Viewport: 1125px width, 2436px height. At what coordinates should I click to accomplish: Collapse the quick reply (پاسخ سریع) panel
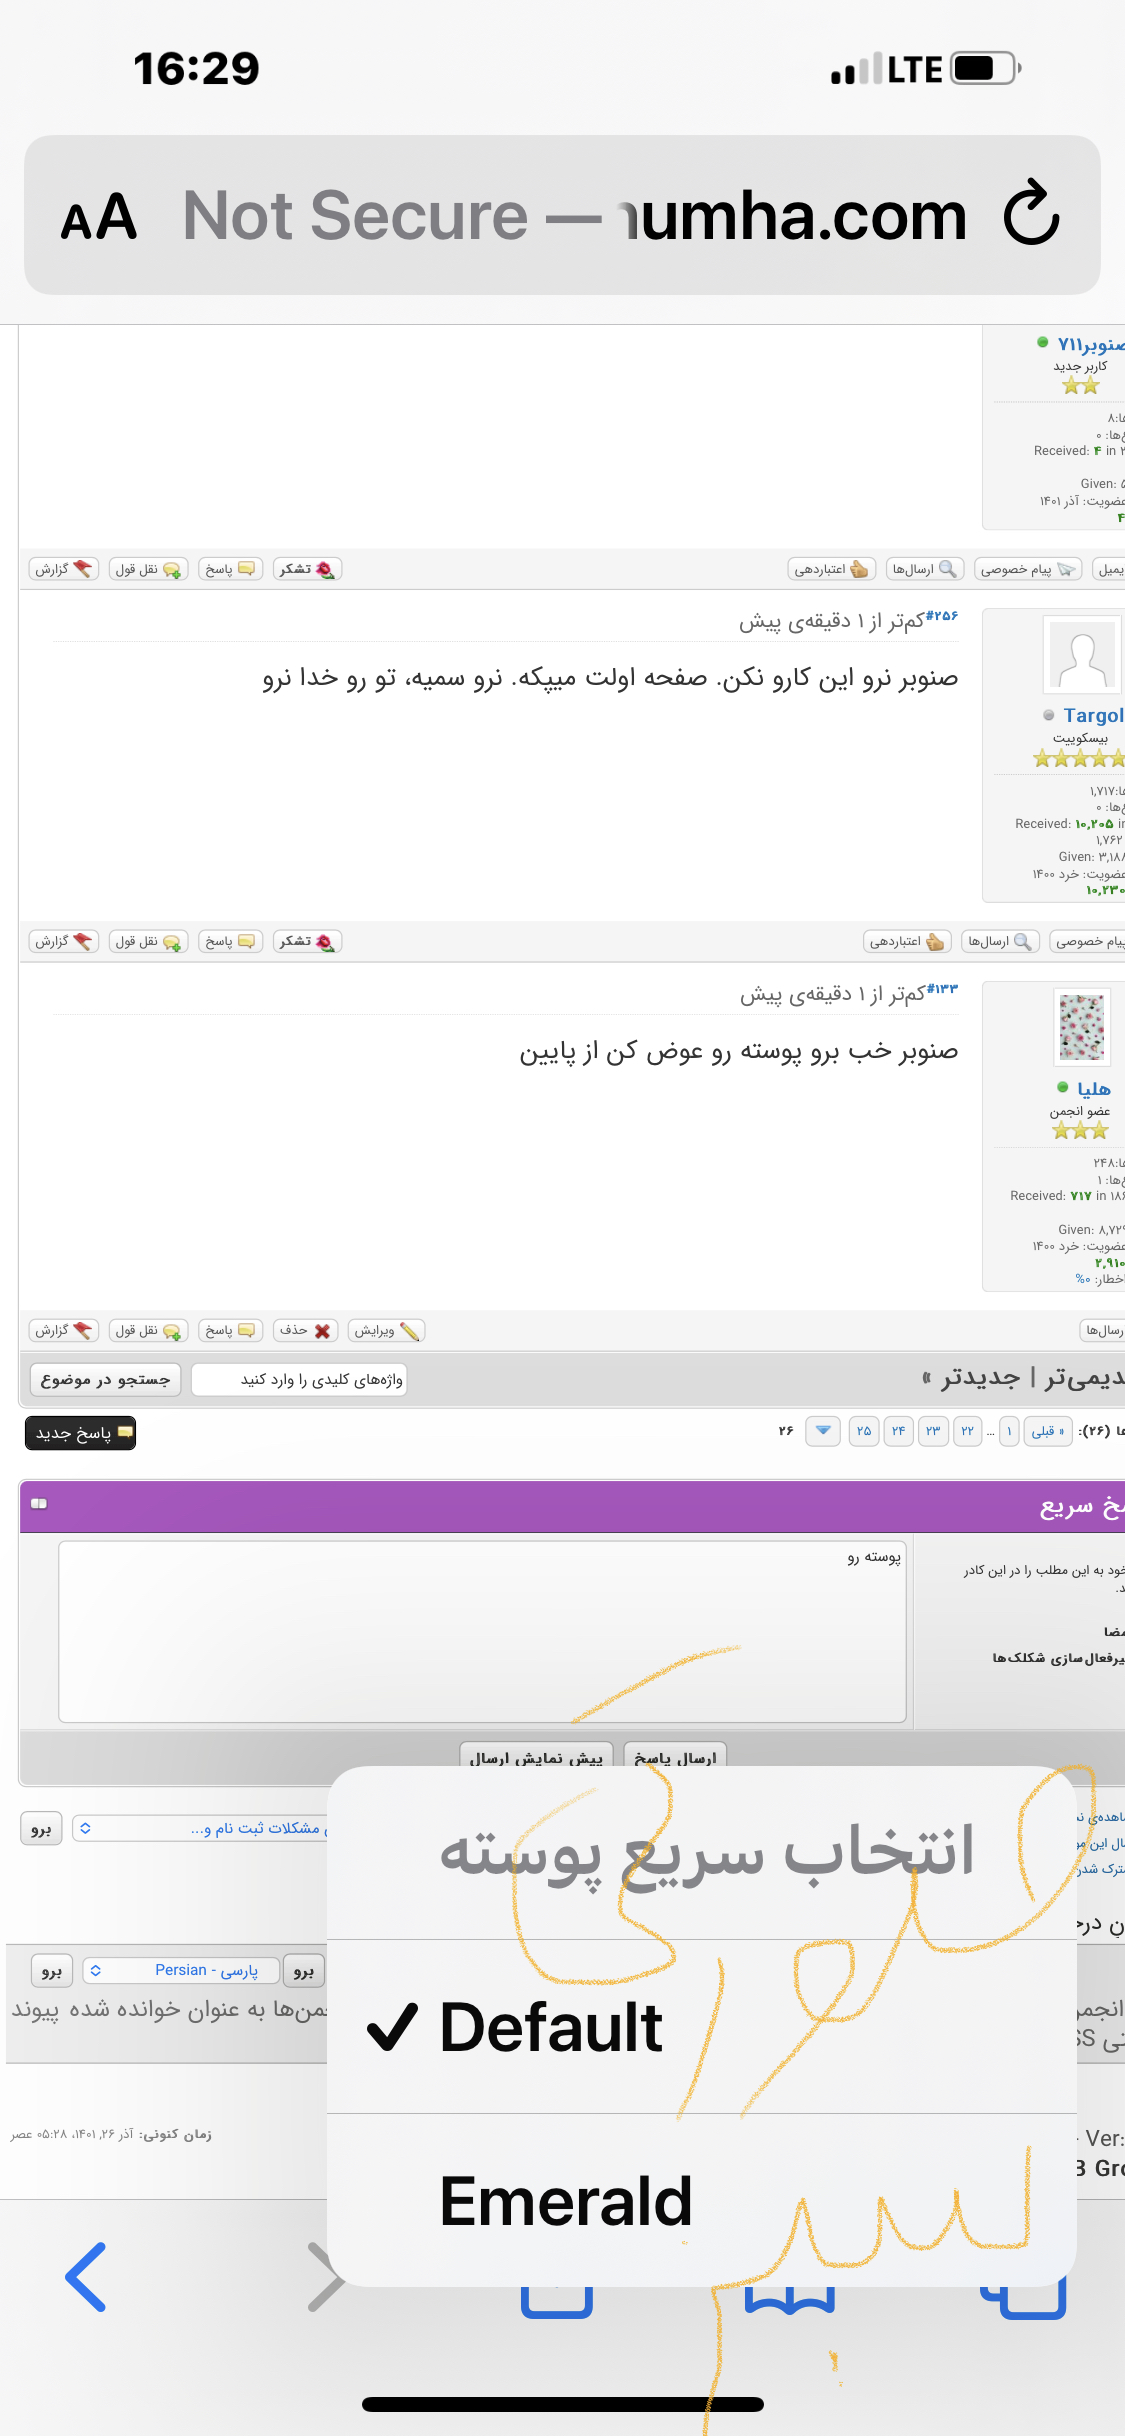tap(39, 1503)
